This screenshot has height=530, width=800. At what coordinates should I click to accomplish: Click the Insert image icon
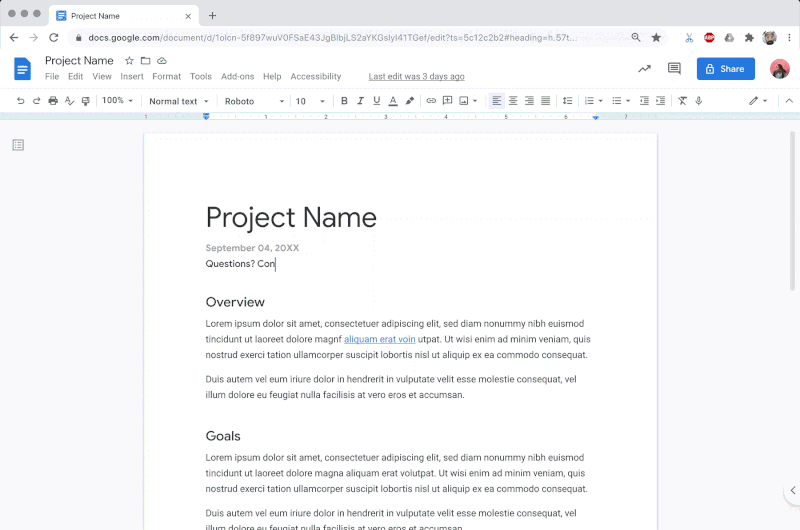(464, 101)
